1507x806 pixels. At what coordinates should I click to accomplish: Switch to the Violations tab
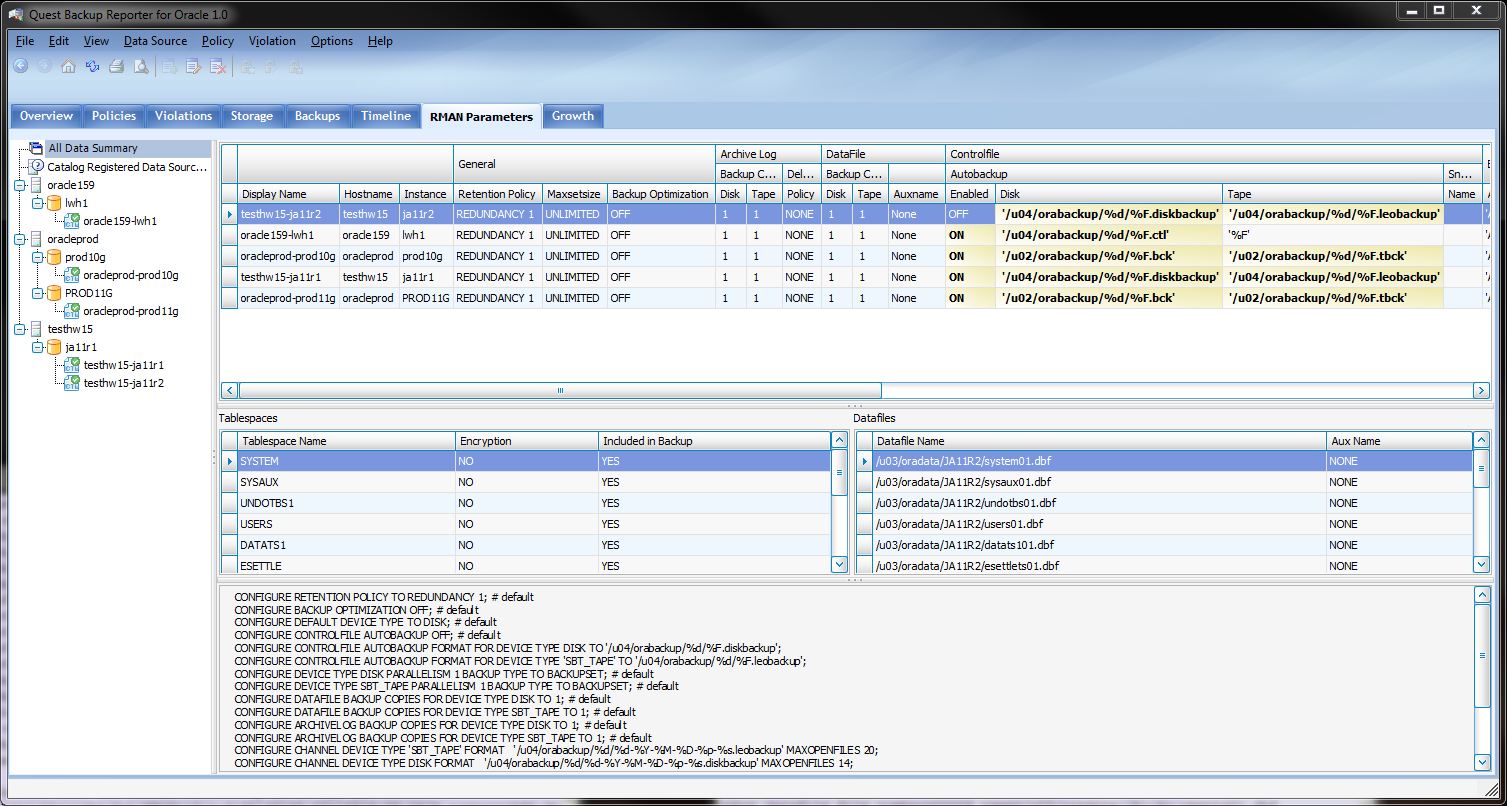183,116
